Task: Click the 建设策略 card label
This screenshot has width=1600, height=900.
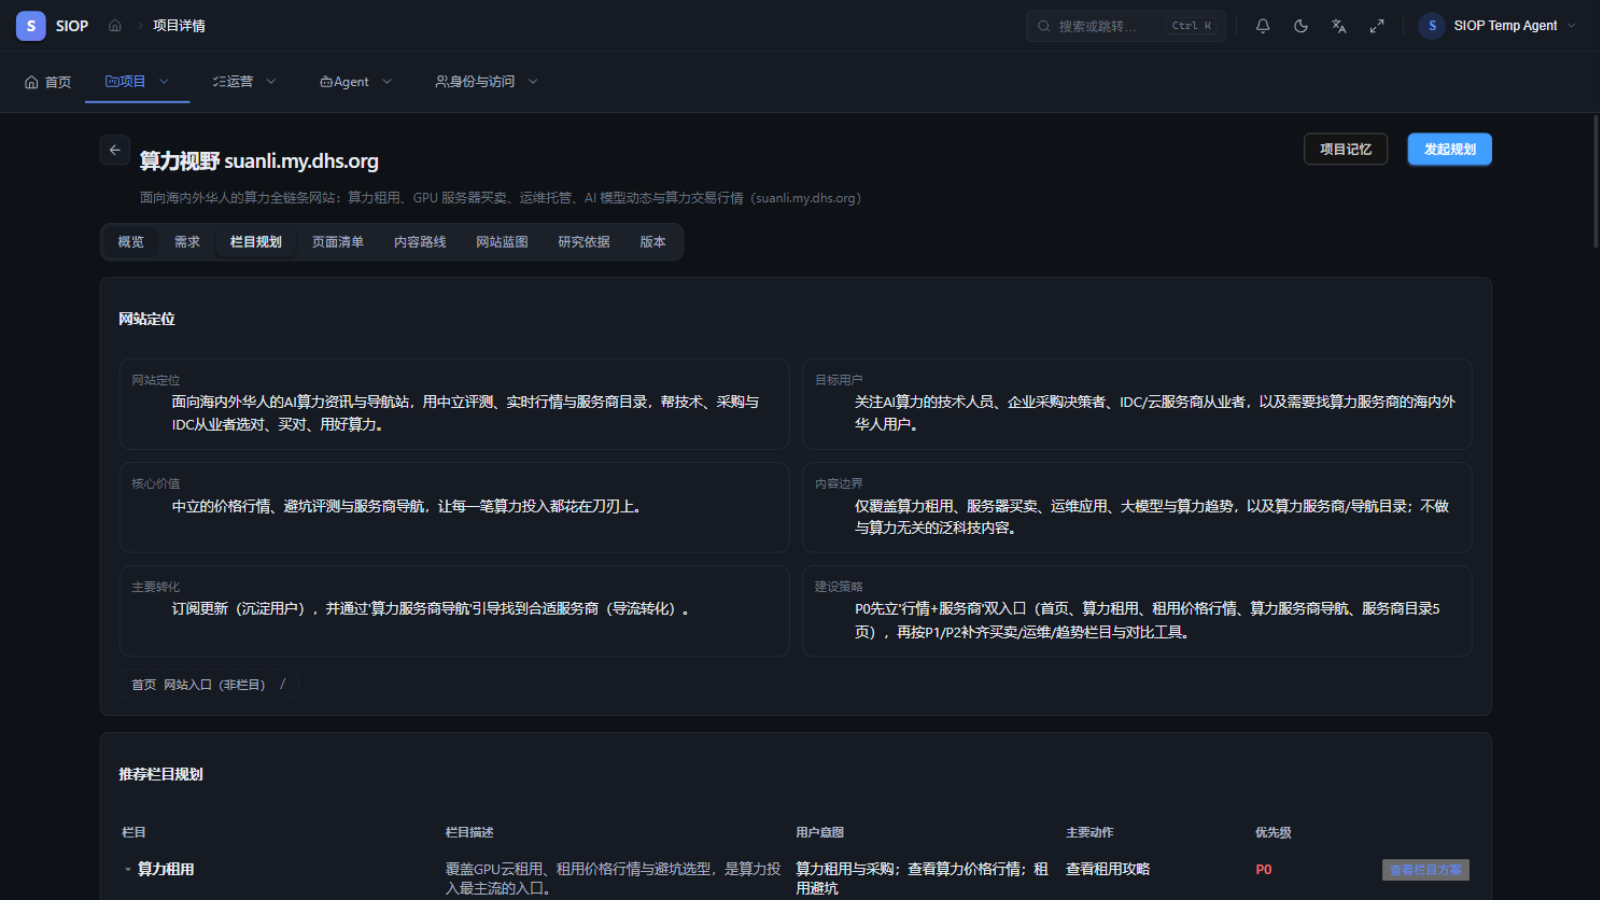Action: click(838, 587)
